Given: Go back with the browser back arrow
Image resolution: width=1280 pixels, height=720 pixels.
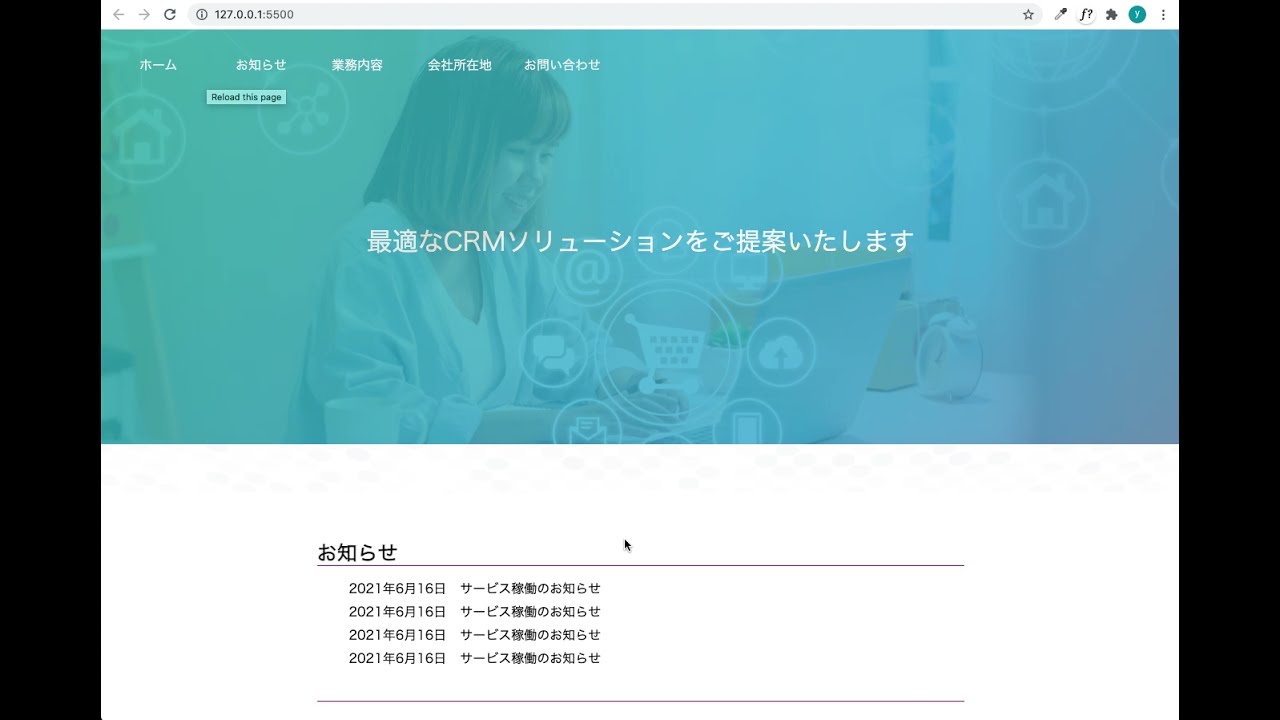Looking at the screenshot, I should (118, 14).
